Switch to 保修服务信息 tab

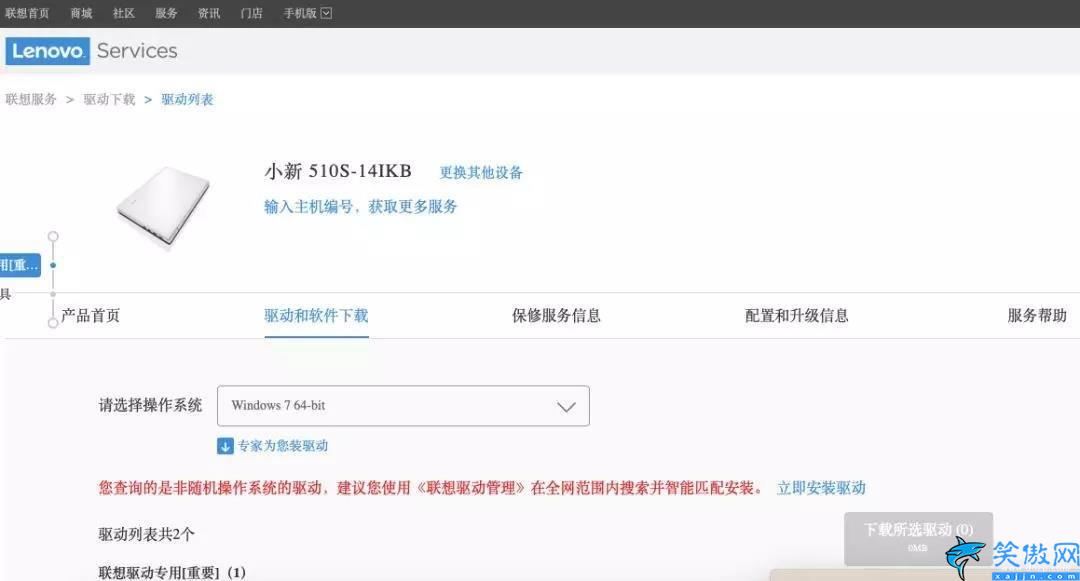(x=556, y=316)
